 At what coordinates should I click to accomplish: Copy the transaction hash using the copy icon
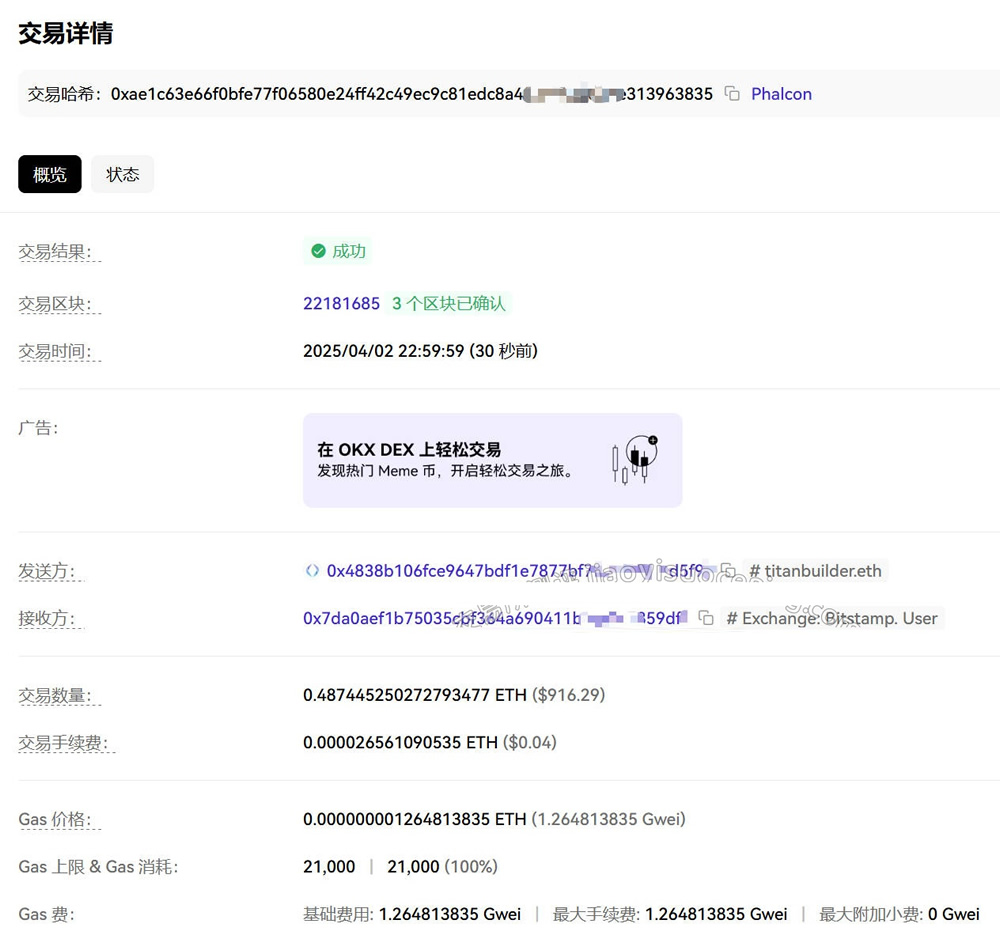731,93
